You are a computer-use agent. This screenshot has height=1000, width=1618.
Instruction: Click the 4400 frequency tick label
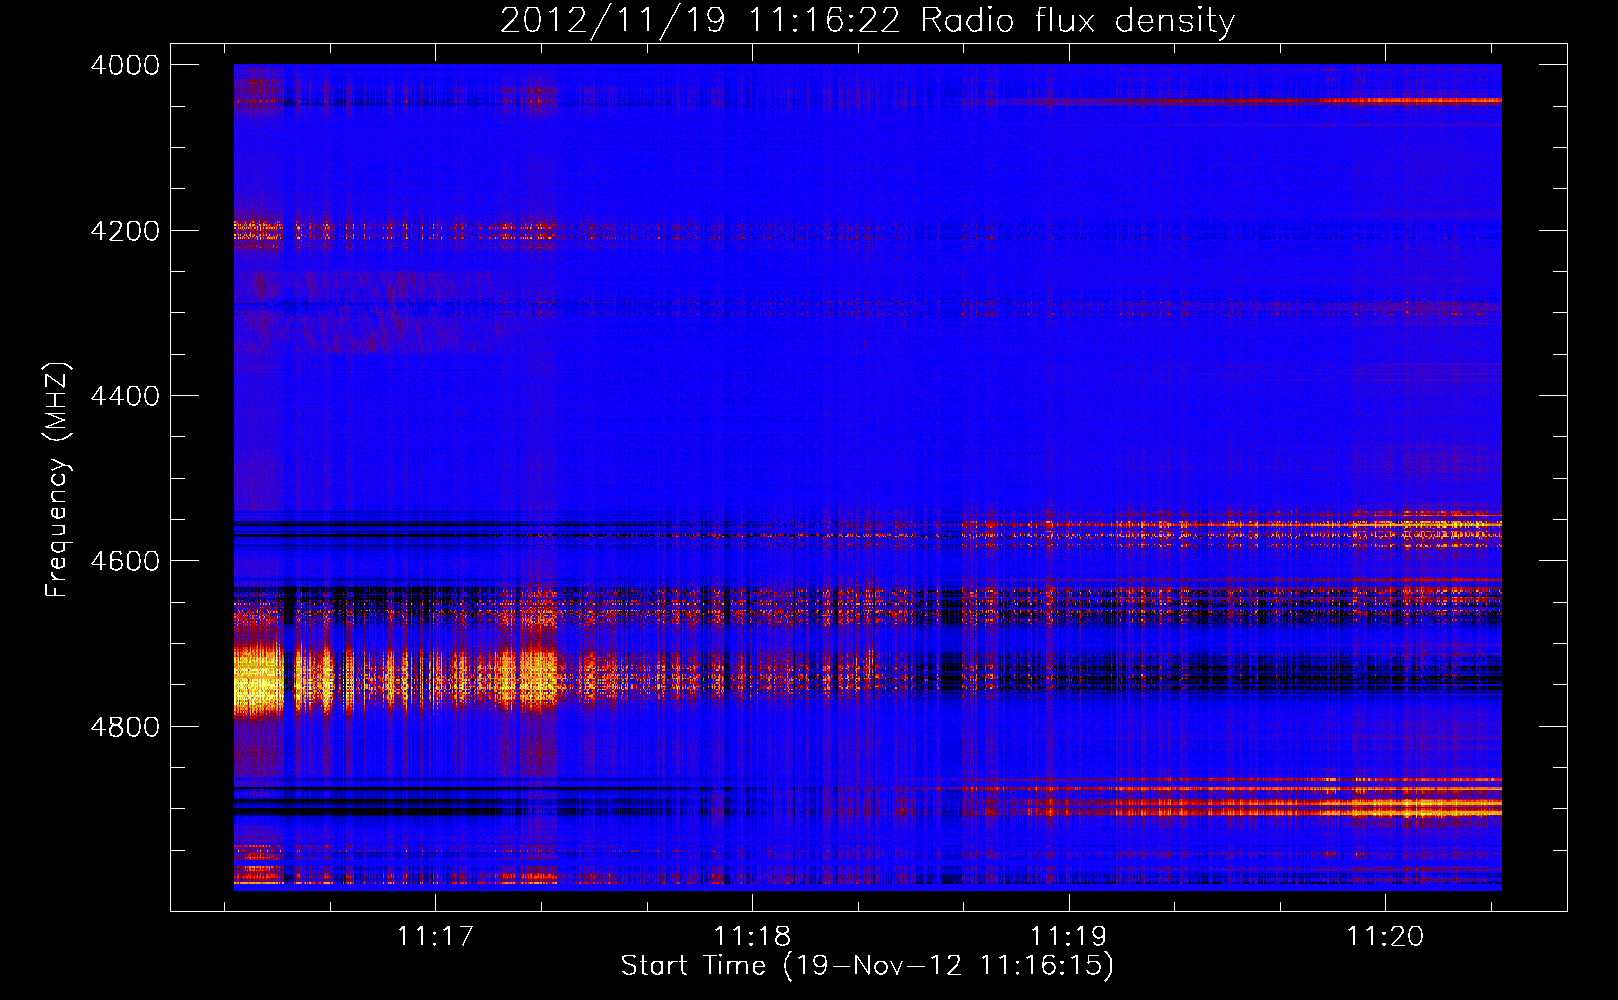[x=125, y=396]
